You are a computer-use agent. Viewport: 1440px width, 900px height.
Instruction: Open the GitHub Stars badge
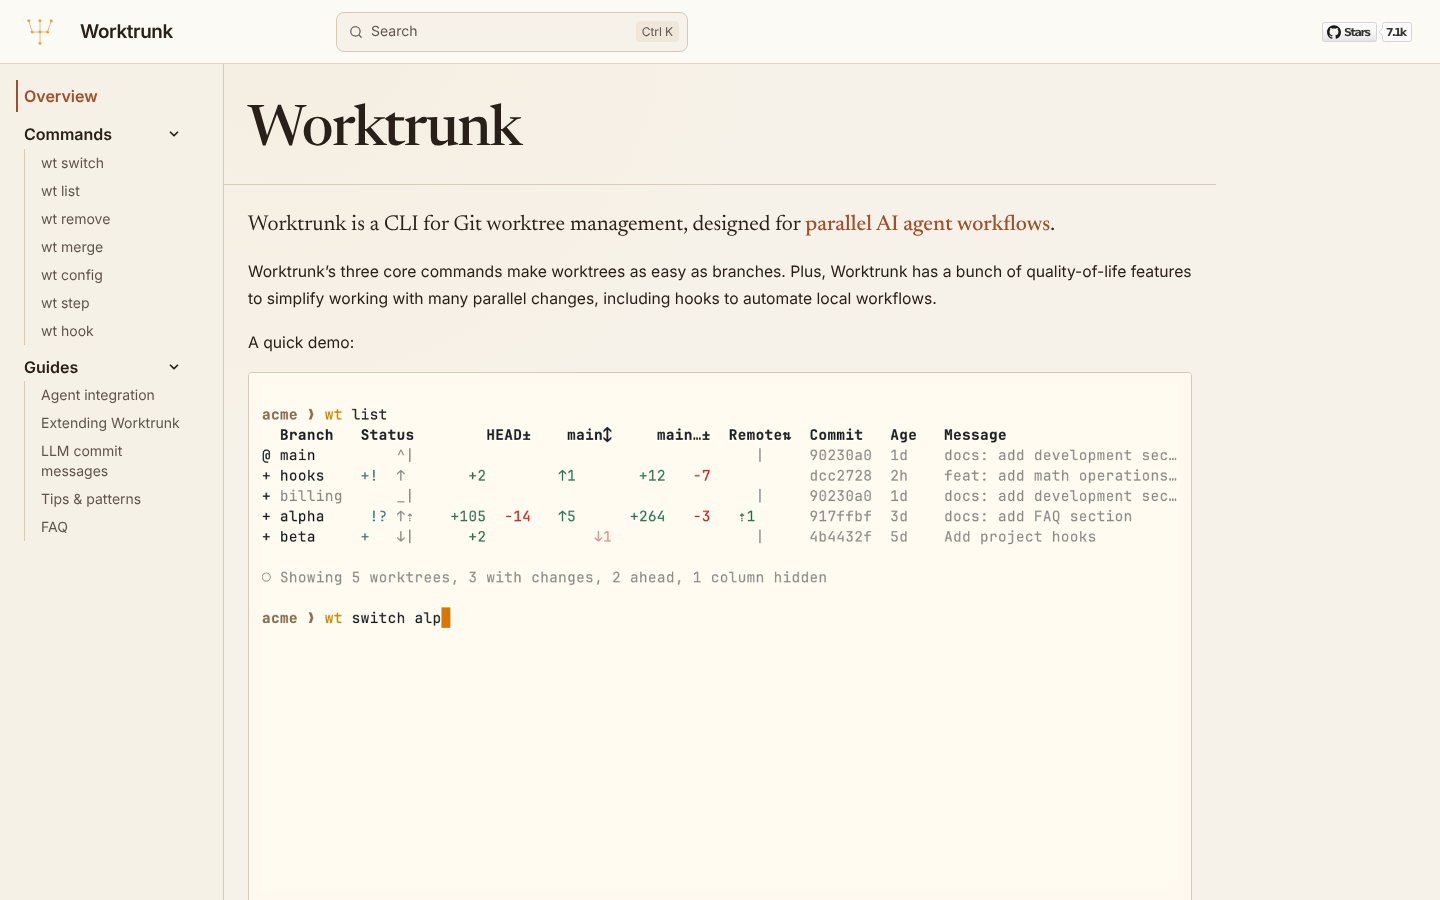tap(1349, 32)
